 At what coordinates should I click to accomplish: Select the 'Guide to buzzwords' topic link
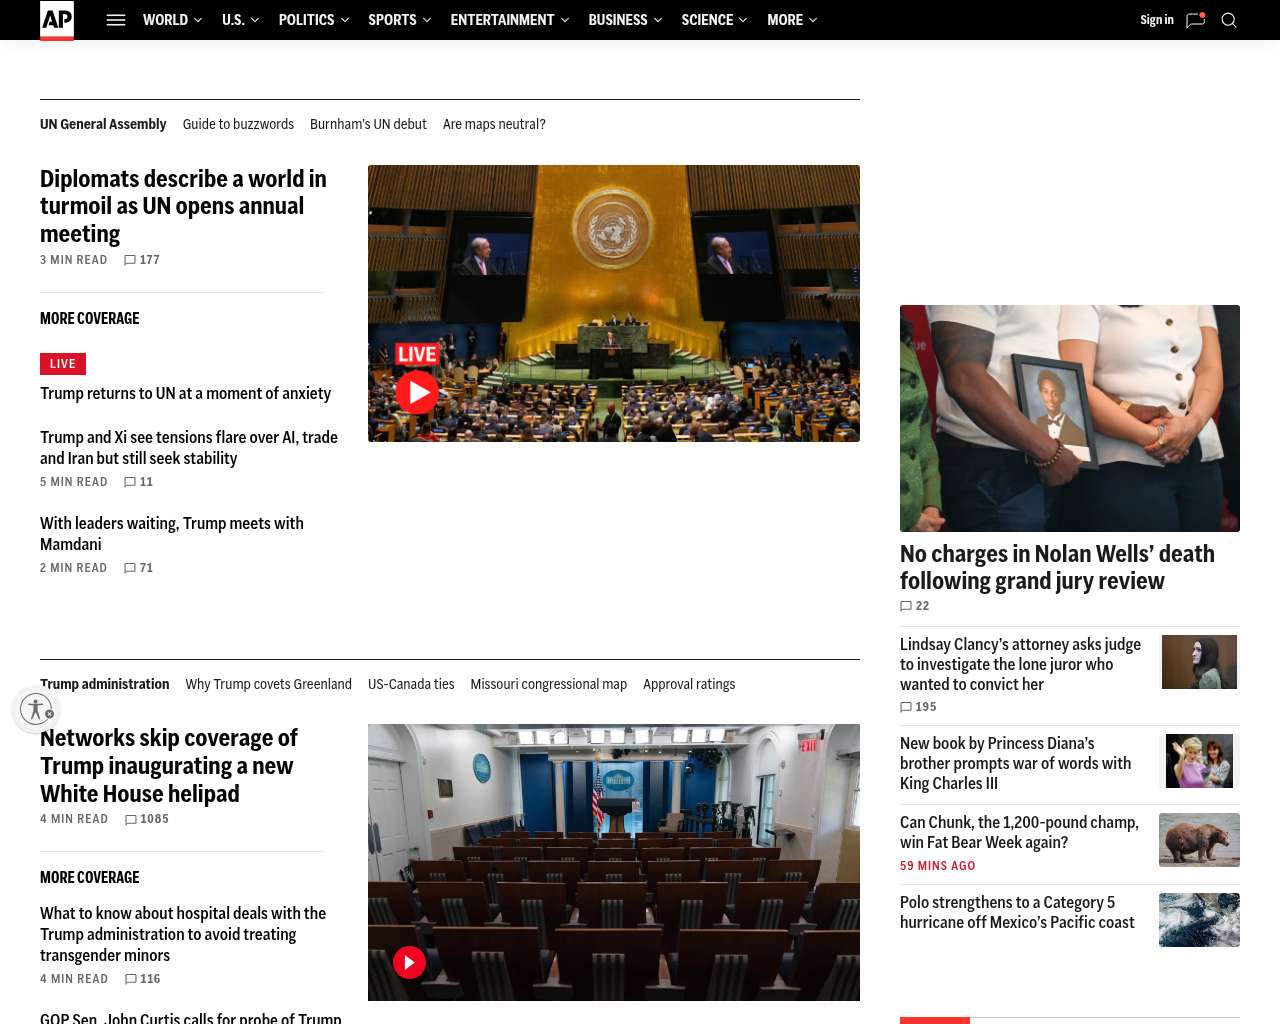tap(238, 124)
